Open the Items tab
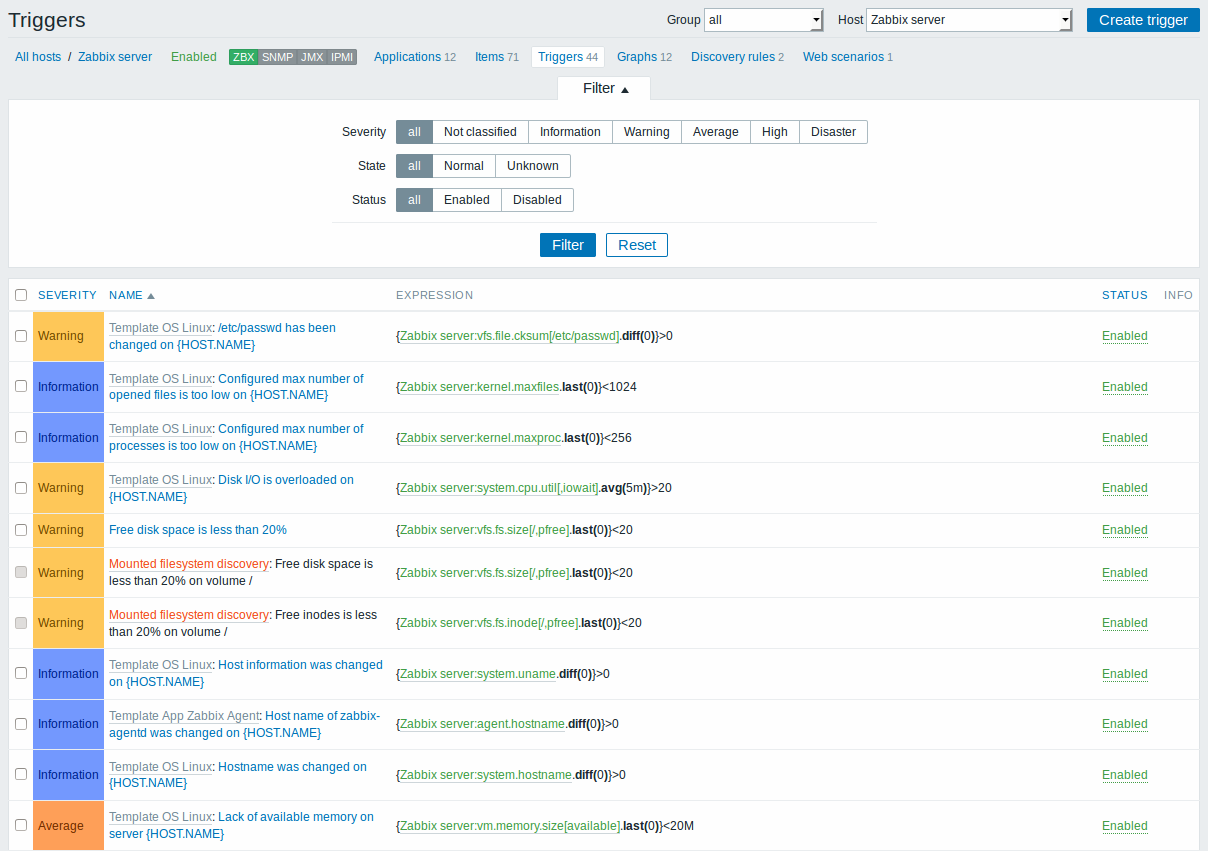The height and width of the screenshot is (851, 1208). coord(496,57)
